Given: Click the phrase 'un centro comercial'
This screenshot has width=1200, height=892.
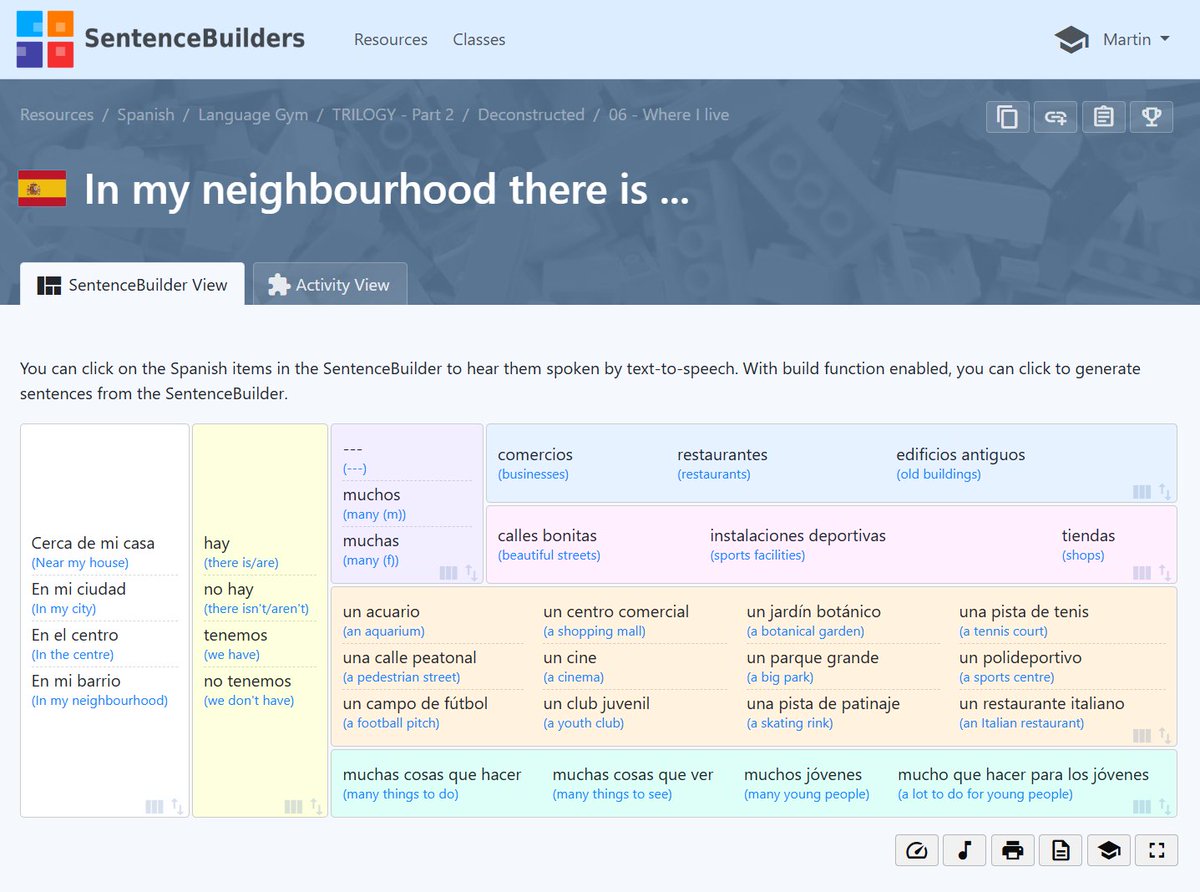Looking at the screenshot, I should (616, 611).
